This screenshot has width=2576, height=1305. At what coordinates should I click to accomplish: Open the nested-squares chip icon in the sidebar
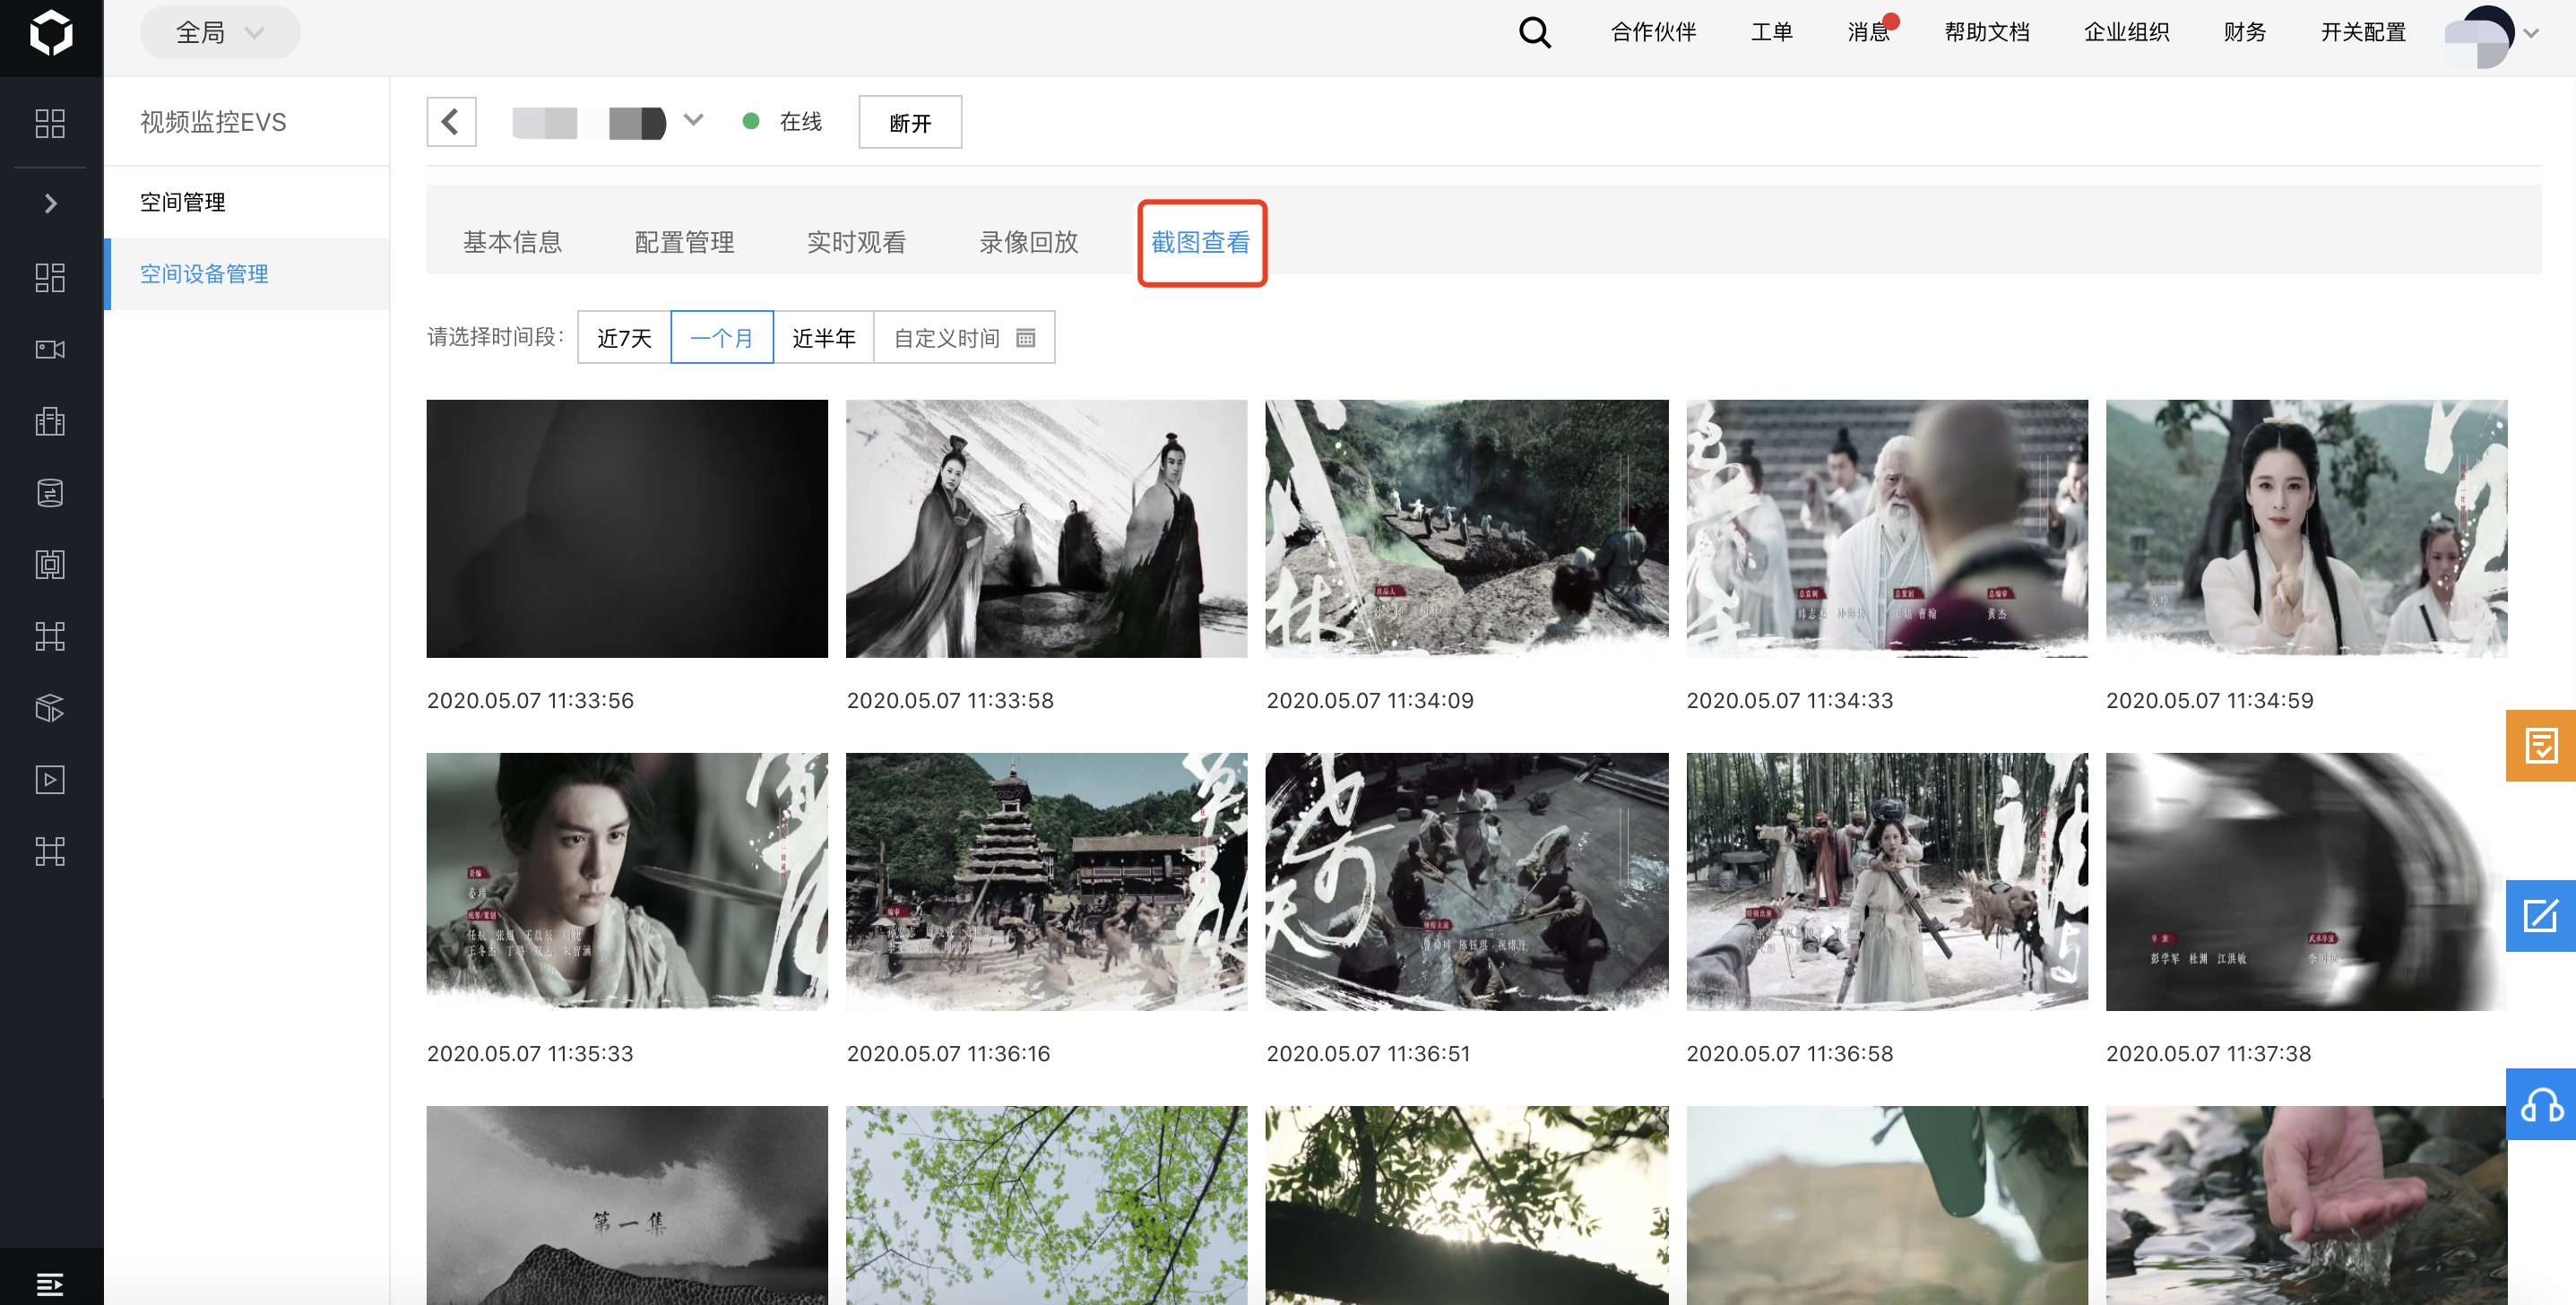coord(50,565)
